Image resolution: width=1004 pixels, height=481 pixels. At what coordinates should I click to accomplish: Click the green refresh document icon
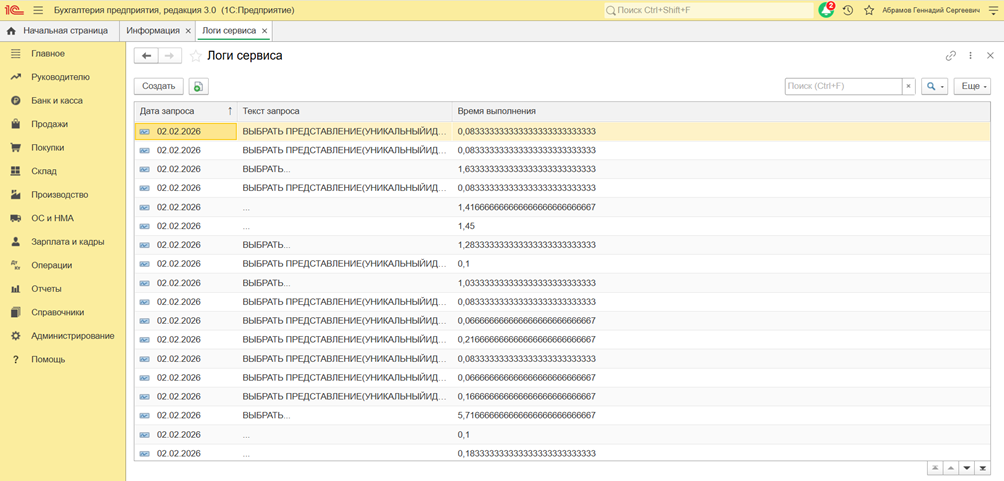tap(198, 87)
